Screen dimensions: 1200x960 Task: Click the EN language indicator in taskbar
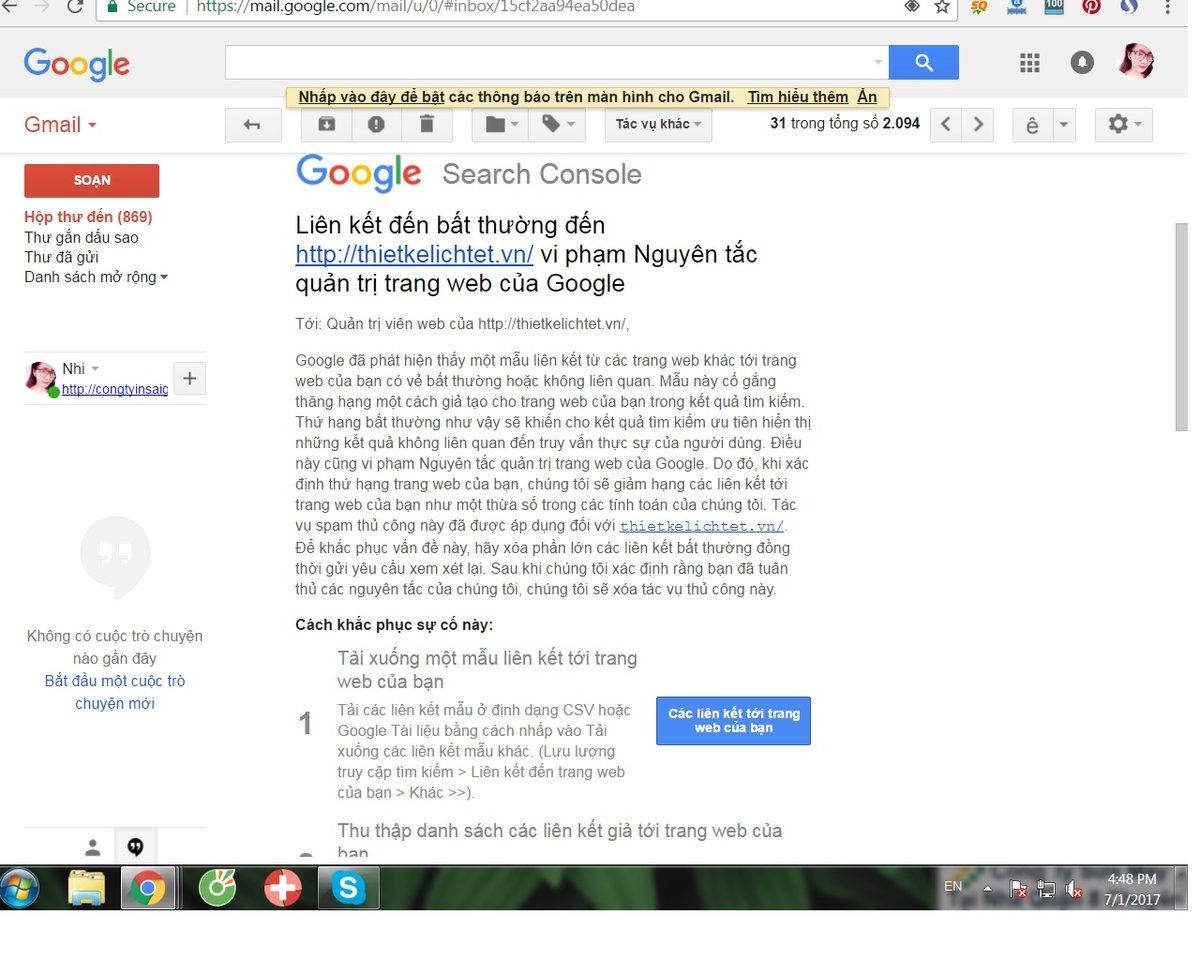coord(953,886)
